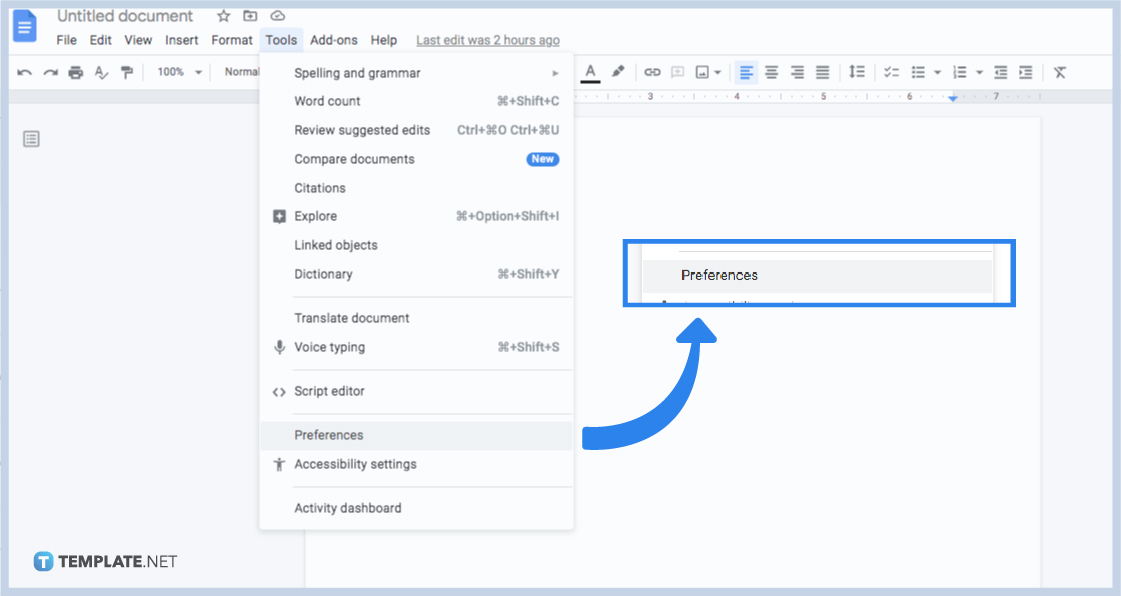This screenshot has width=1121, height=596.
Task: Rename the Untitled document title field
Action: coord(124,15)
